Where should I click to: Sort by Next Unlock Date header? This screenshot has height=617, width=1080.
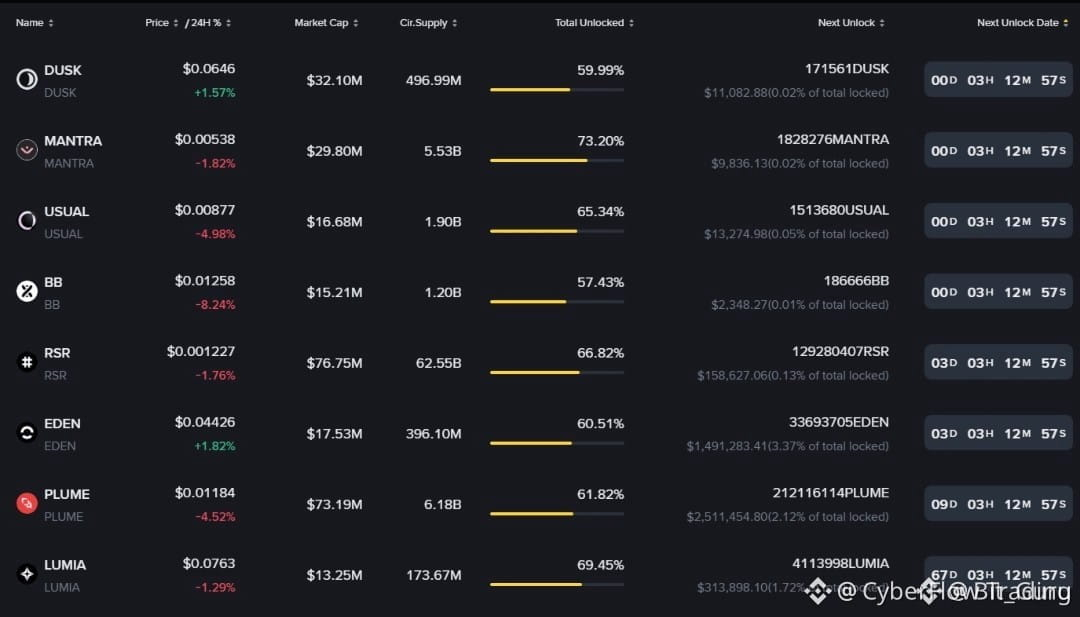coord(1023,23)
